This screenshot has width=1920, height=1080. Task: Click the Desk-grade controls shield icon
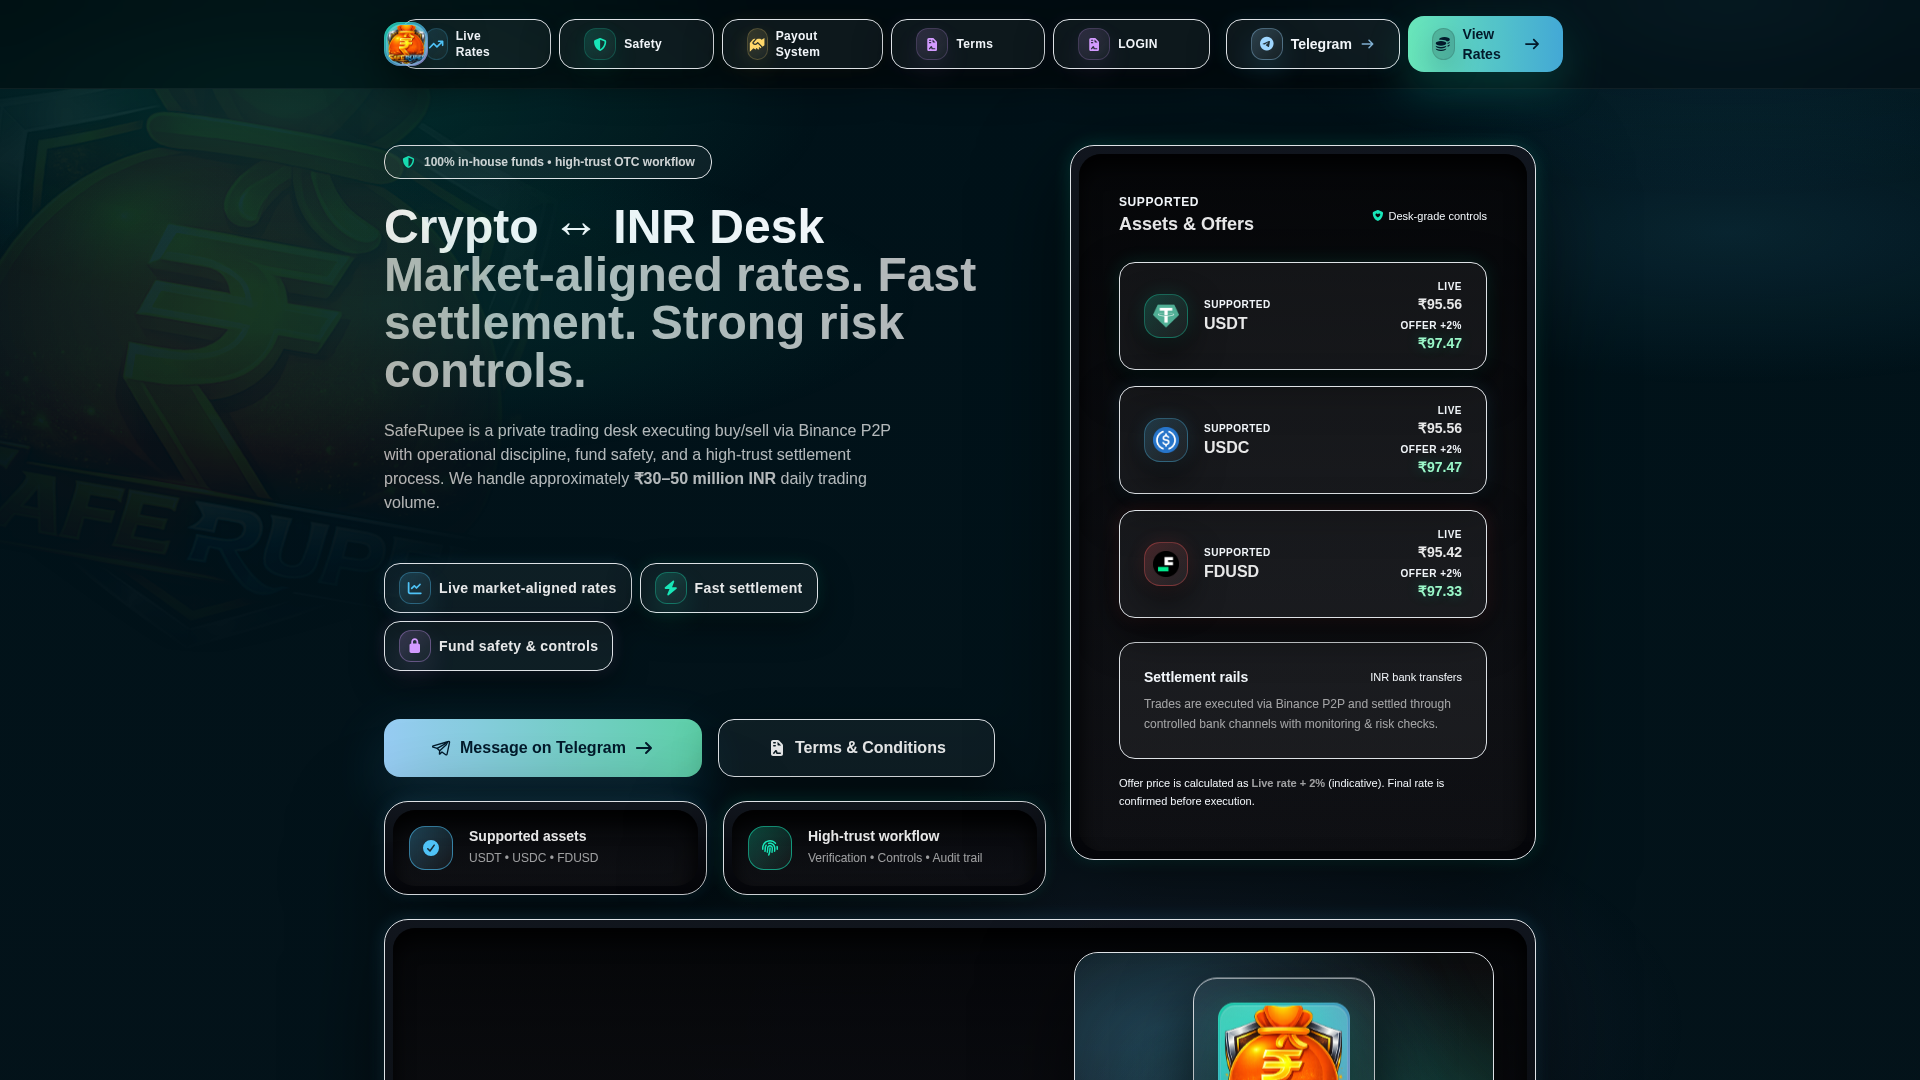(1378, 216)
